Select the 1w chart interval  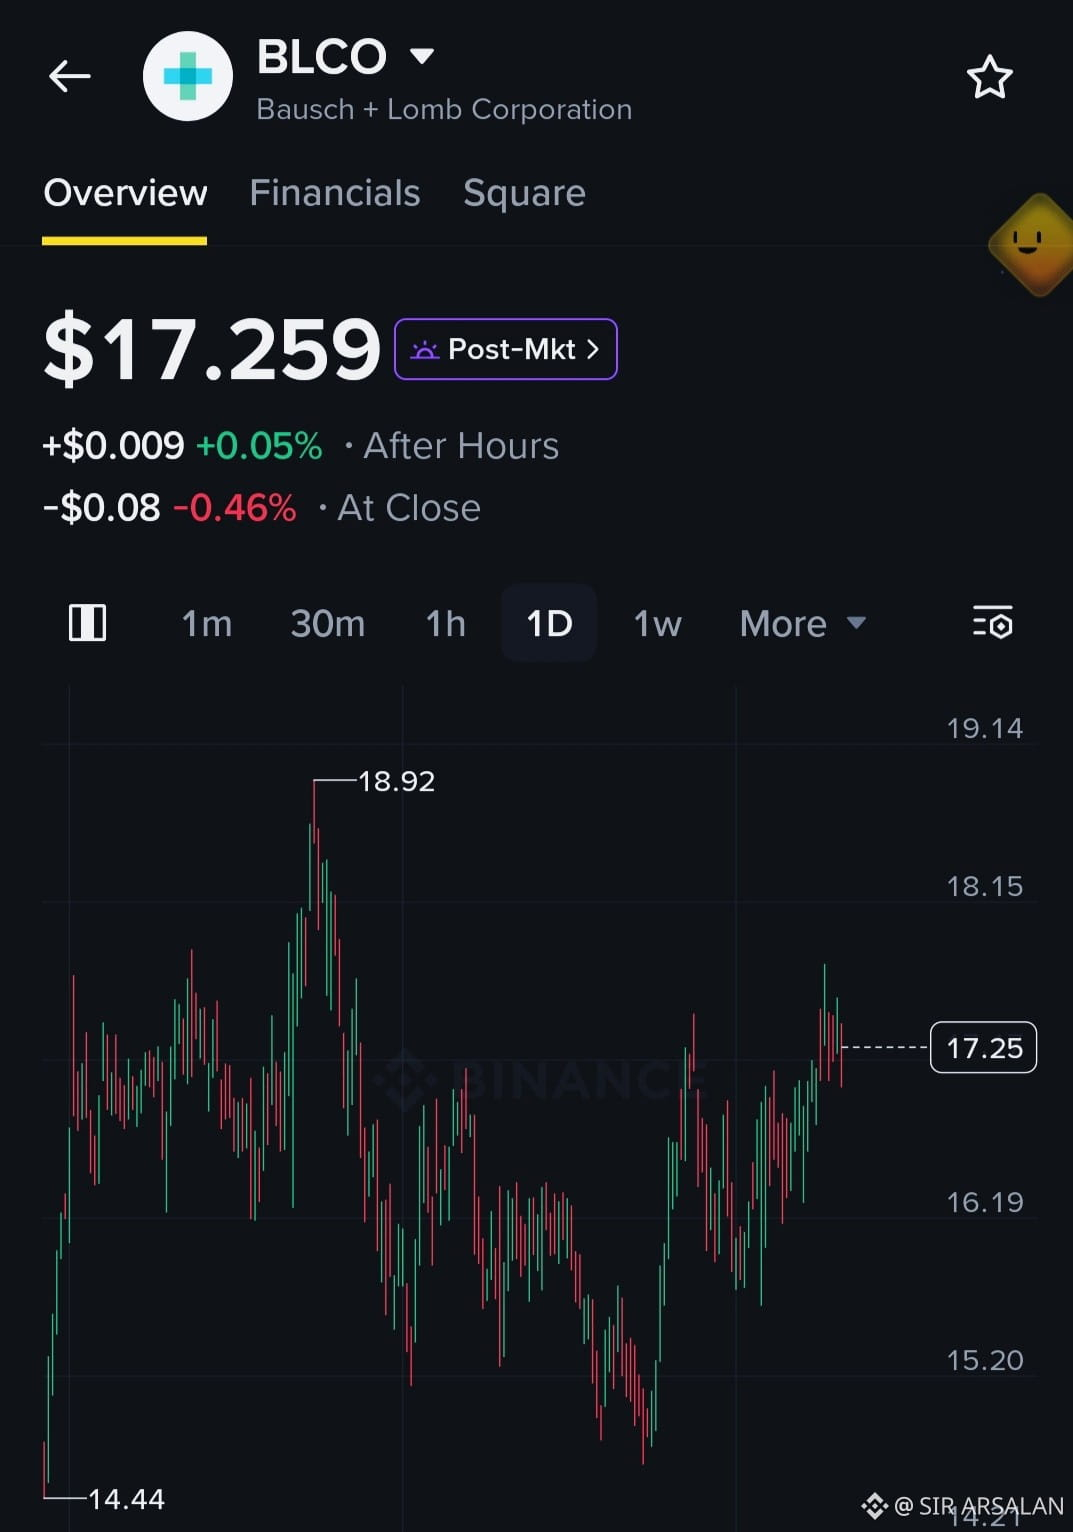click(x=657, y=624)
